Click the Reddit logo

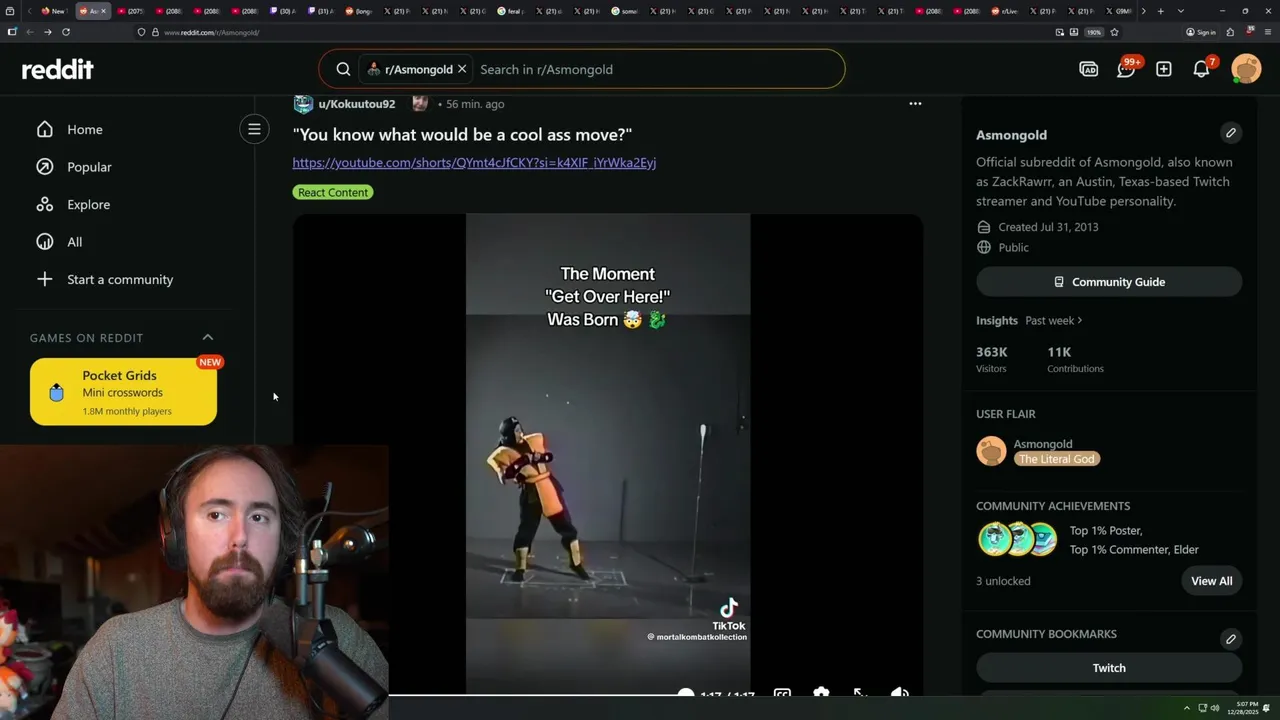[58, 69]
